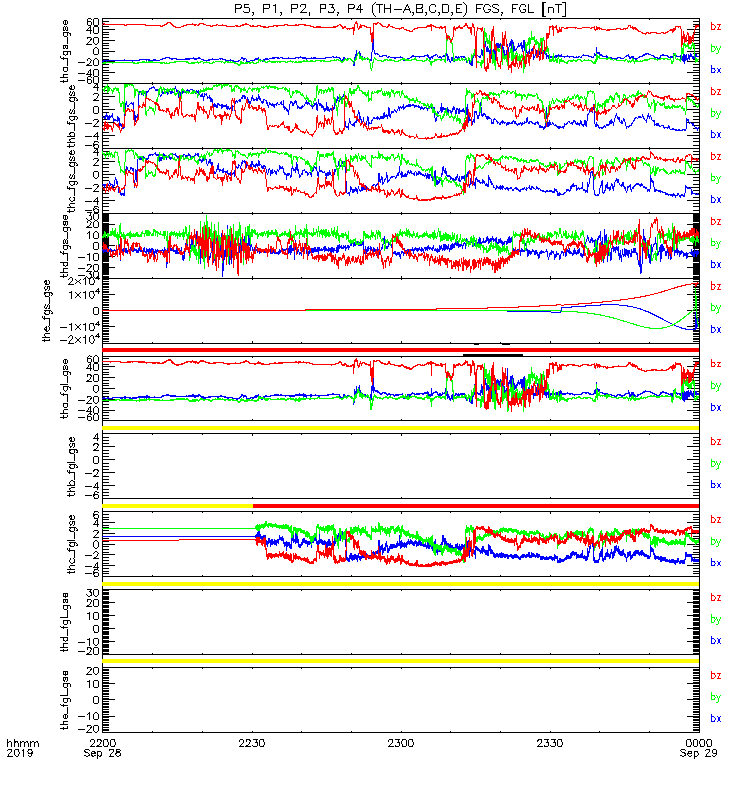
Task: Click the yellow bar under tha_fgl_gse panel
Action: [401, 428]
